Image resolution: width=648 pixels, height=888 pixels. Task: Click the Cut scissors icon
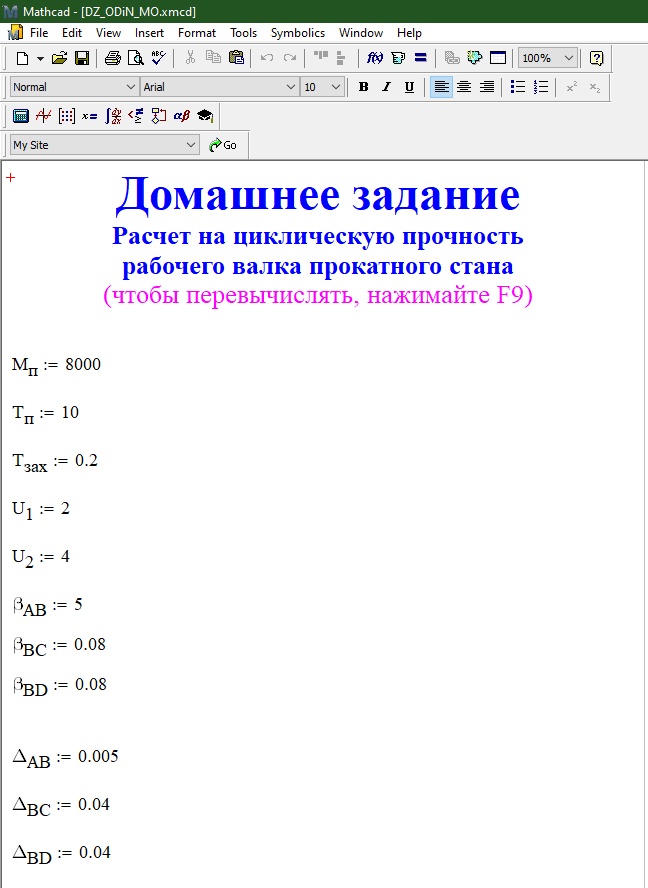(190, 58)
